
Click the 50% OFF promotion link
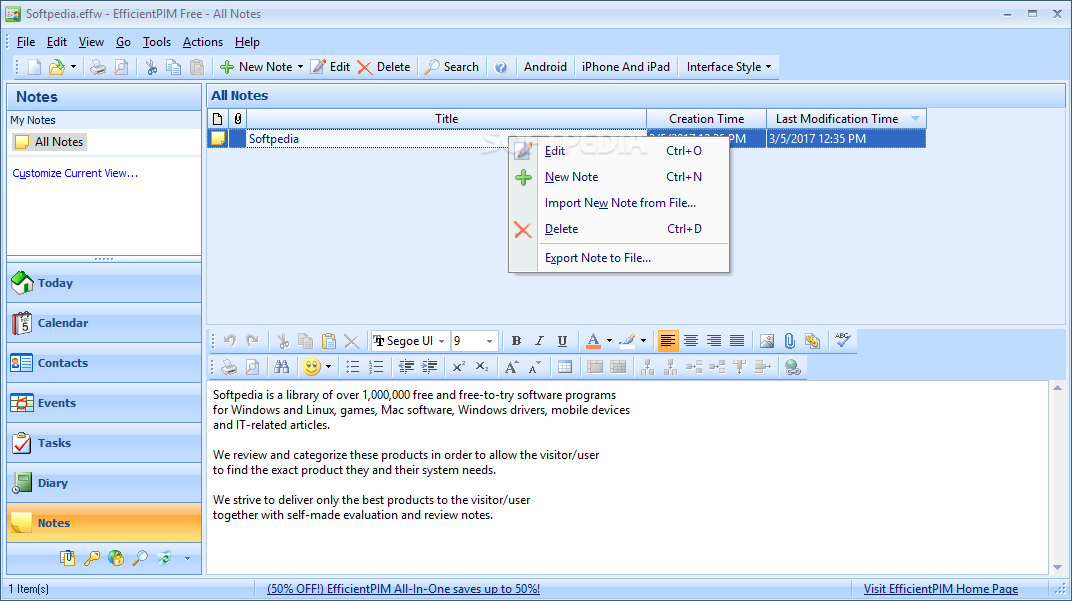[403, 589]
